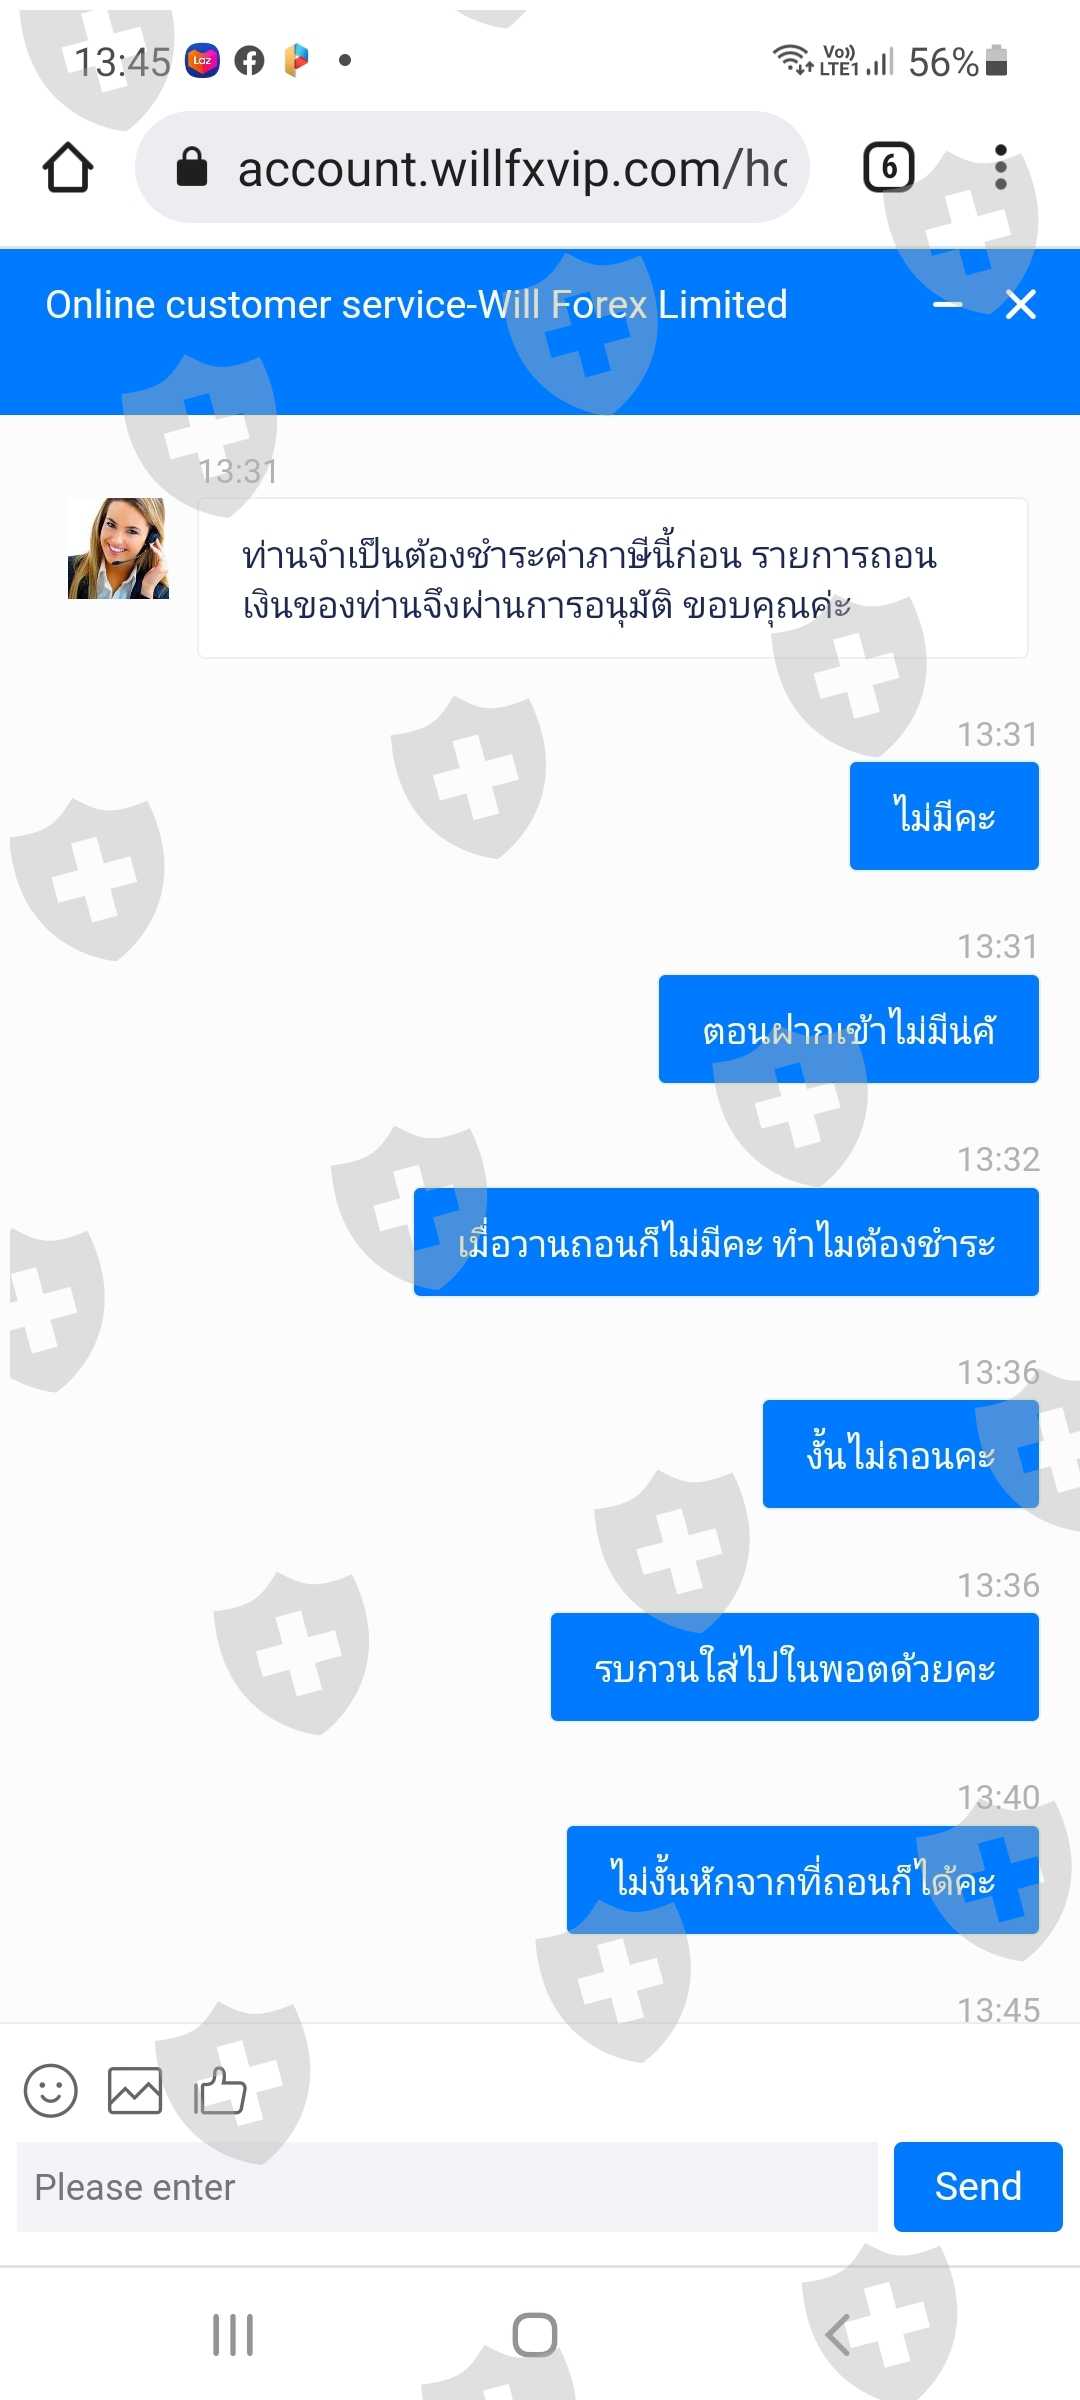Attach an image using picture icon

(135, 2090)
